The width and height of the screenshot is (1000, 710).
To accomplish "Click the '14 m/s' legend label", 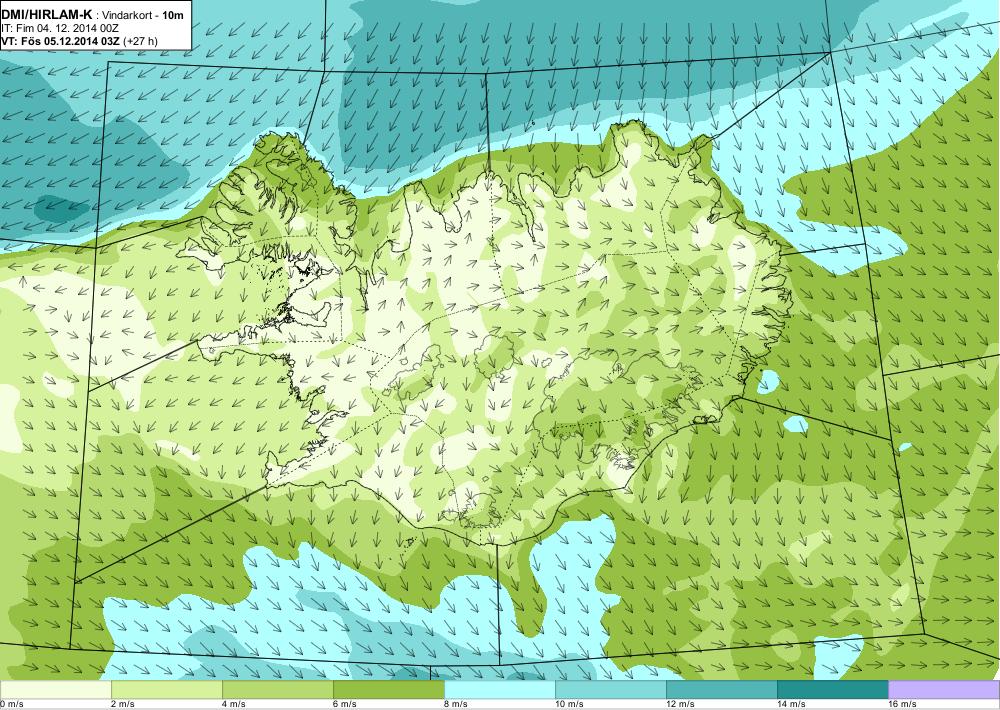I will click(x=791, y=704).
